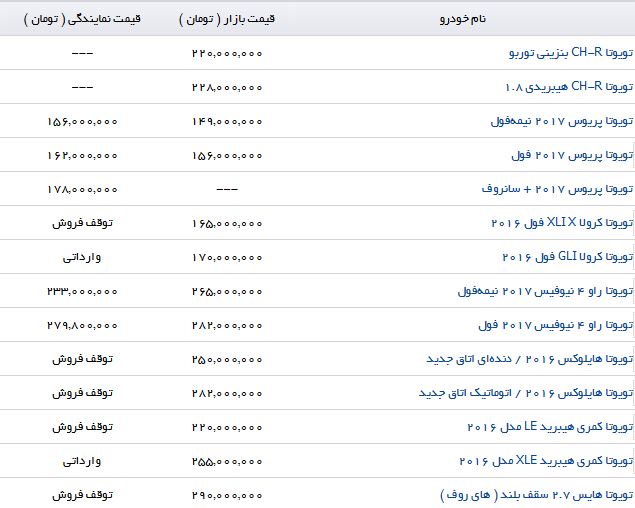
Task: Select توقف فروش in Camry LE row
Action: coord(82,427)
